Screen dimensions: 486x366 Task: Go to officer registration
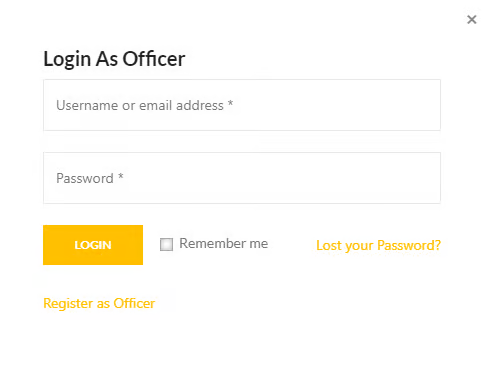pos(99,304)
